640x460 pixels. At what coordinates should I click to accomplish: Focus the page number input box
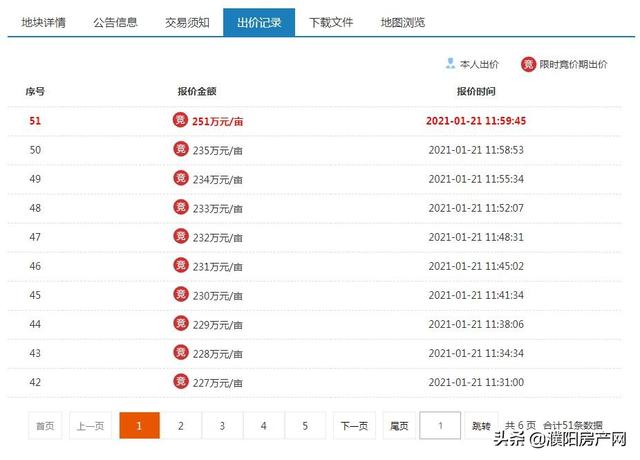coord(440,425)
